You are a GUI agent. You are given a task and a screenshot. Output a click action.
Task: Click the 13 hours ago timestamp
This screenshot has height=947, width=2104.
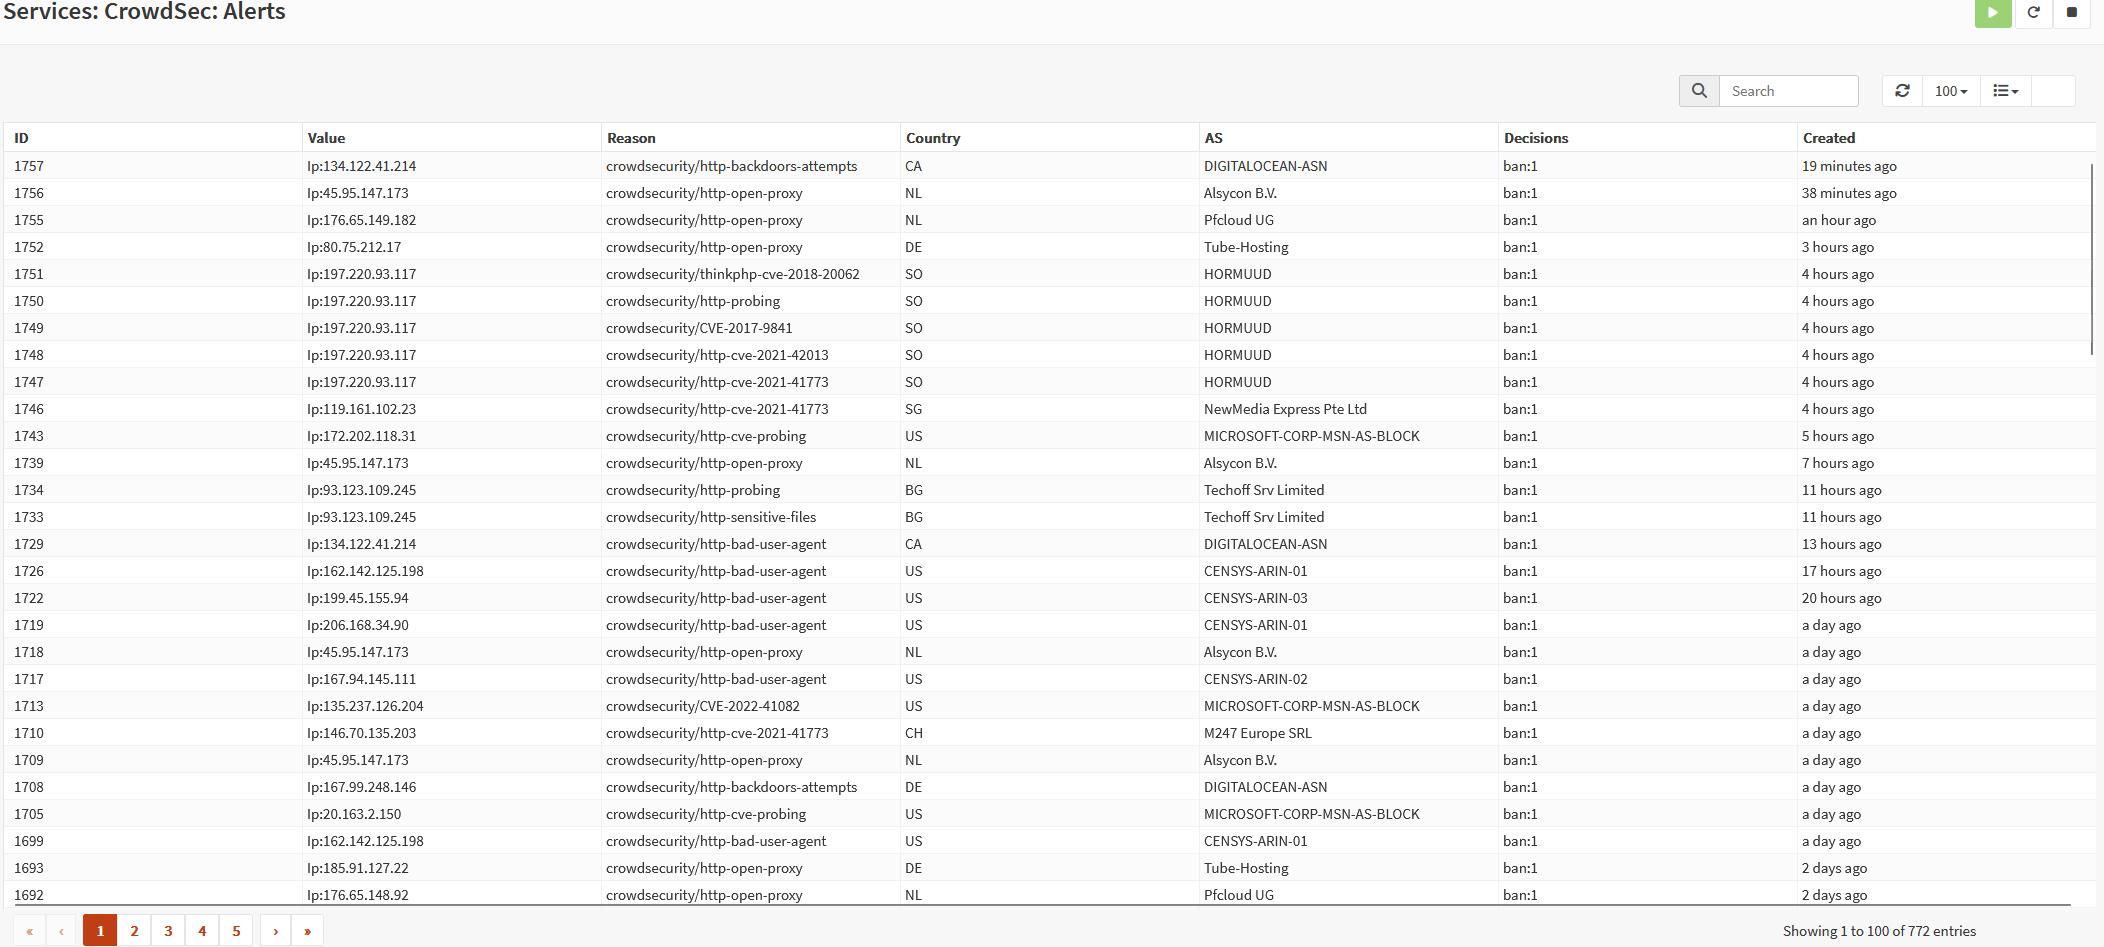click(1842, 544)
